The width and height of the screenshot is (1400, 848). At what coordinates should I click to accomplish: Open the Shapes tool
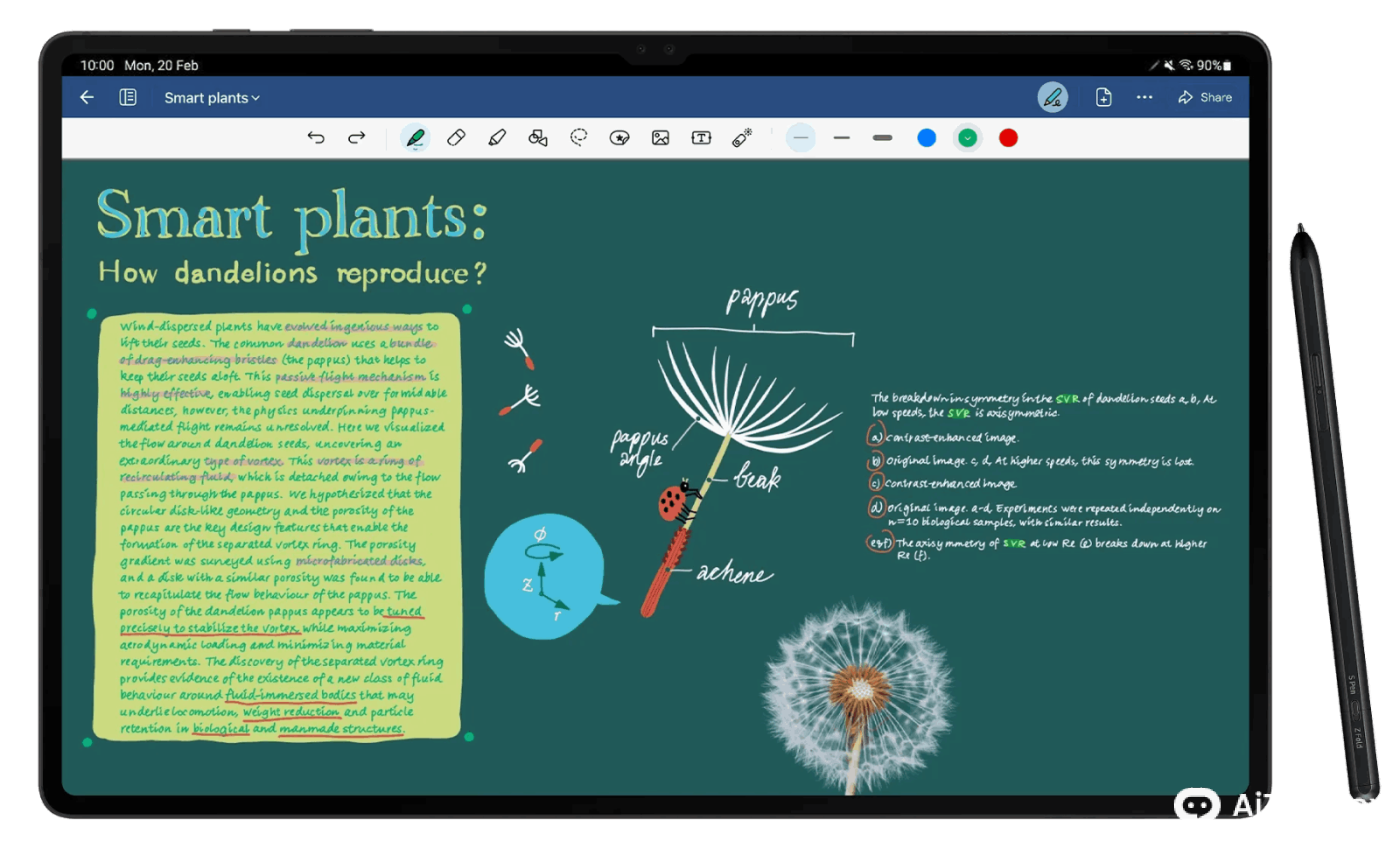click(538, 138)
